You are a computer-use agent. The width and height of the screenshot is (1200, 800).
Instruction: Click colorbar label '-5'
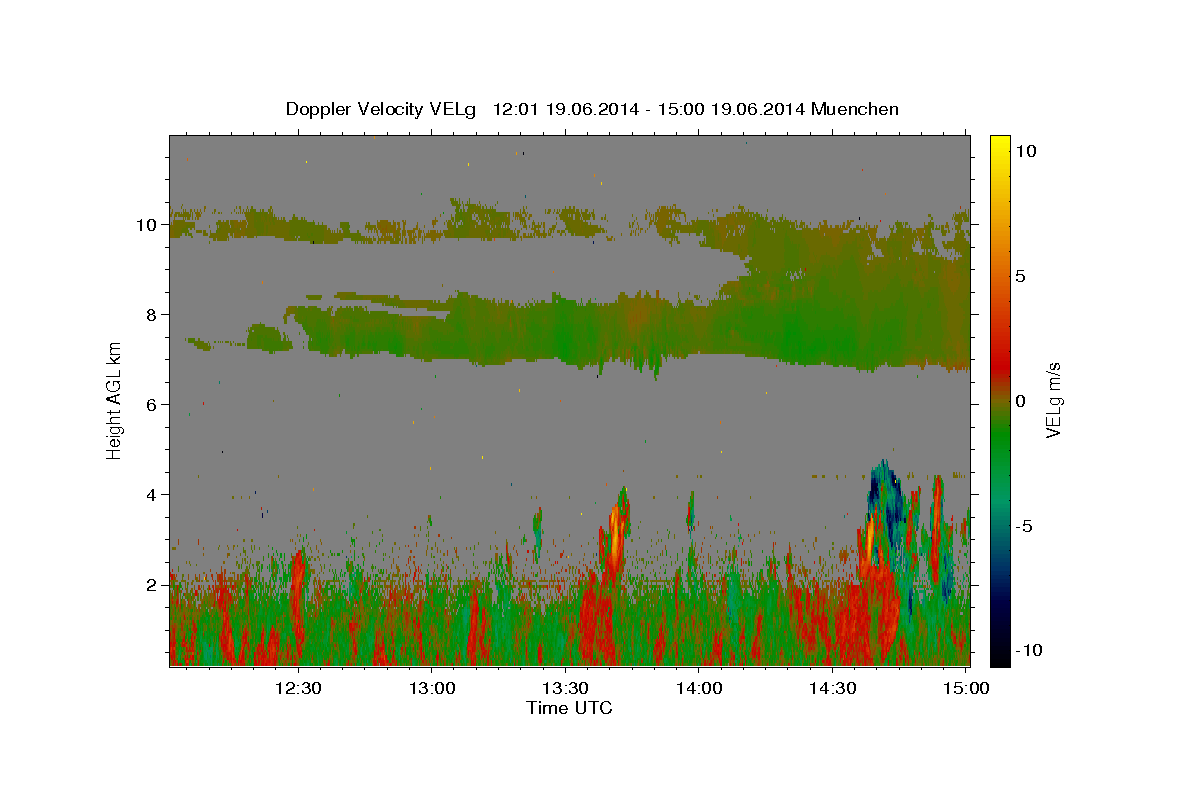(1023, 525)
